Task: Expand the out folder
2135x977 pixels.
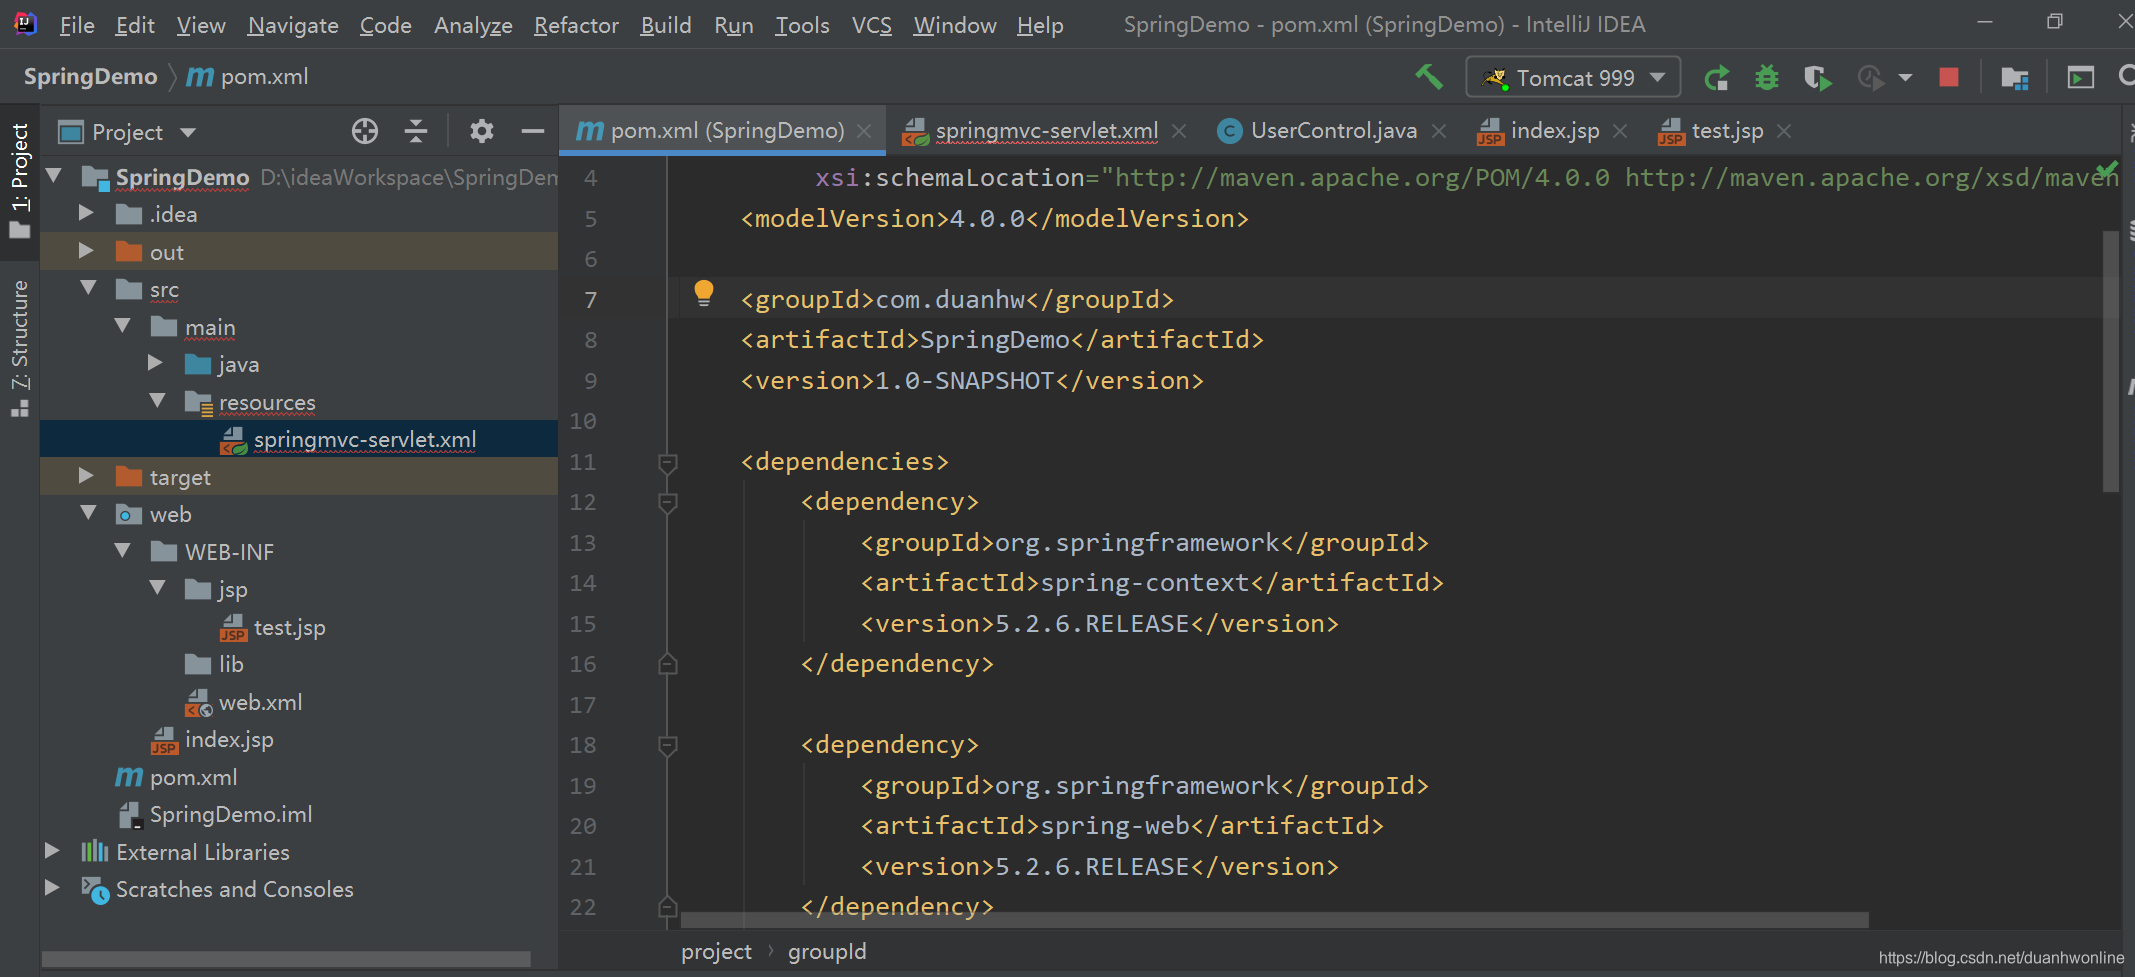Action: point(86,251)
